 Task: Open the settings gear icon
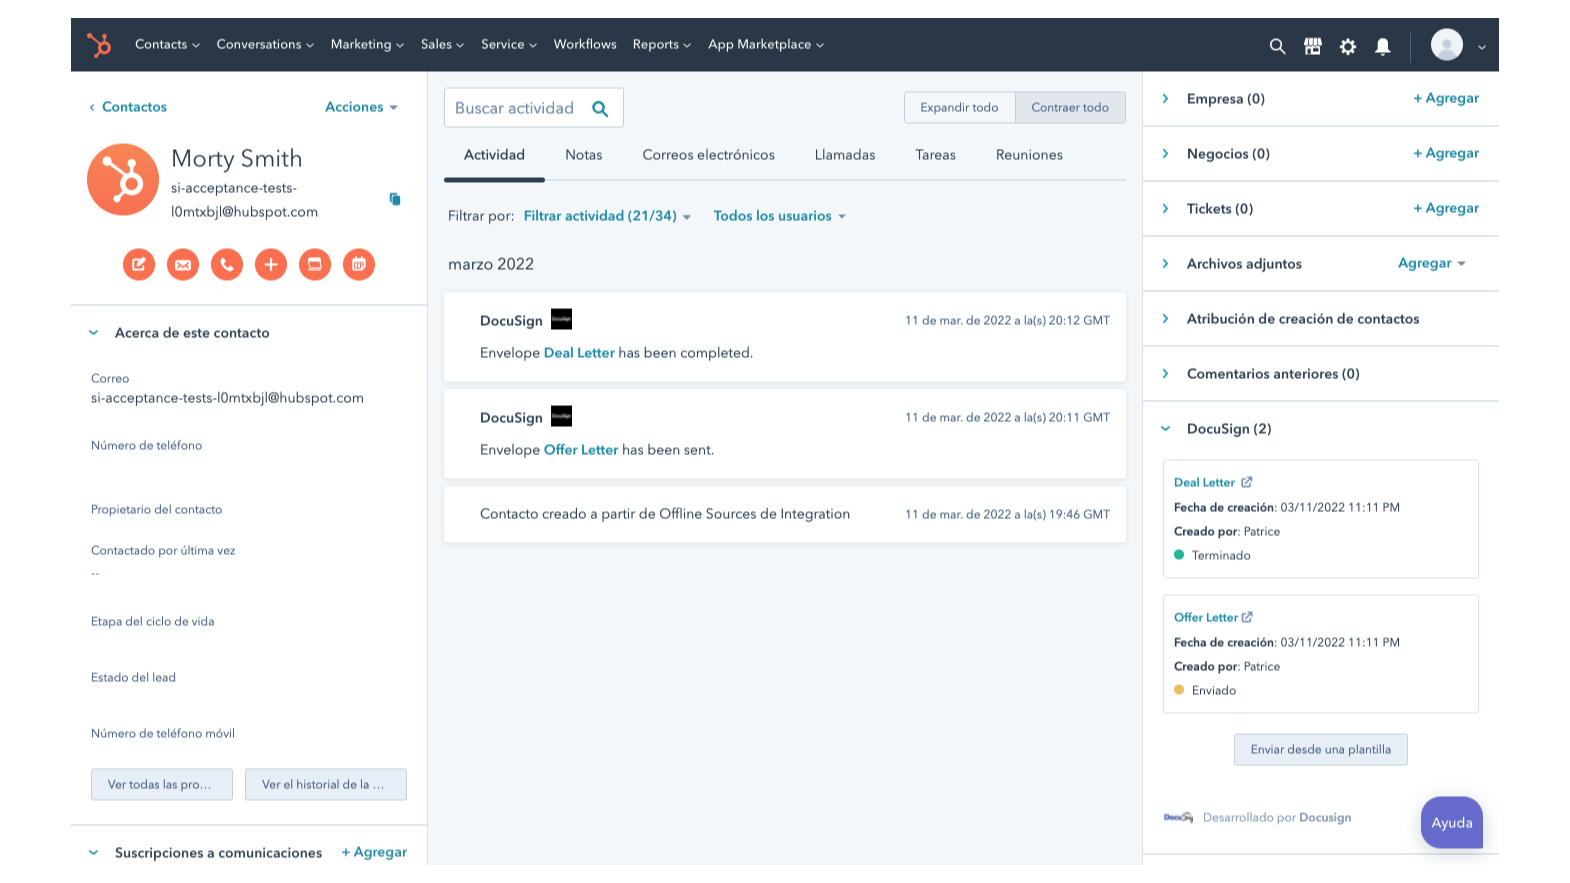click(x=1348, y=46)
